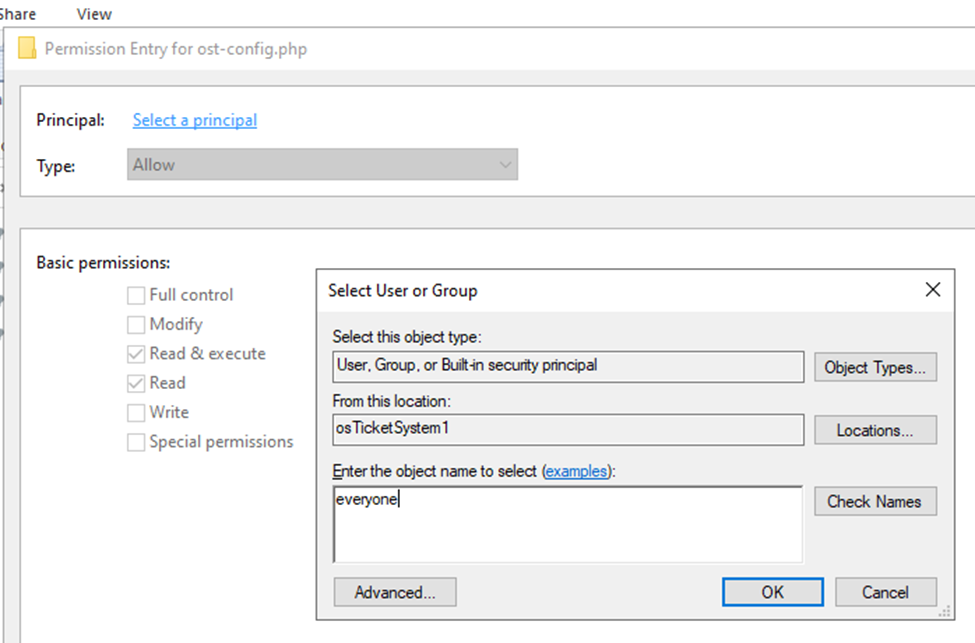Enable the Write permission
The image size is (975, 643).
[136, 412]
